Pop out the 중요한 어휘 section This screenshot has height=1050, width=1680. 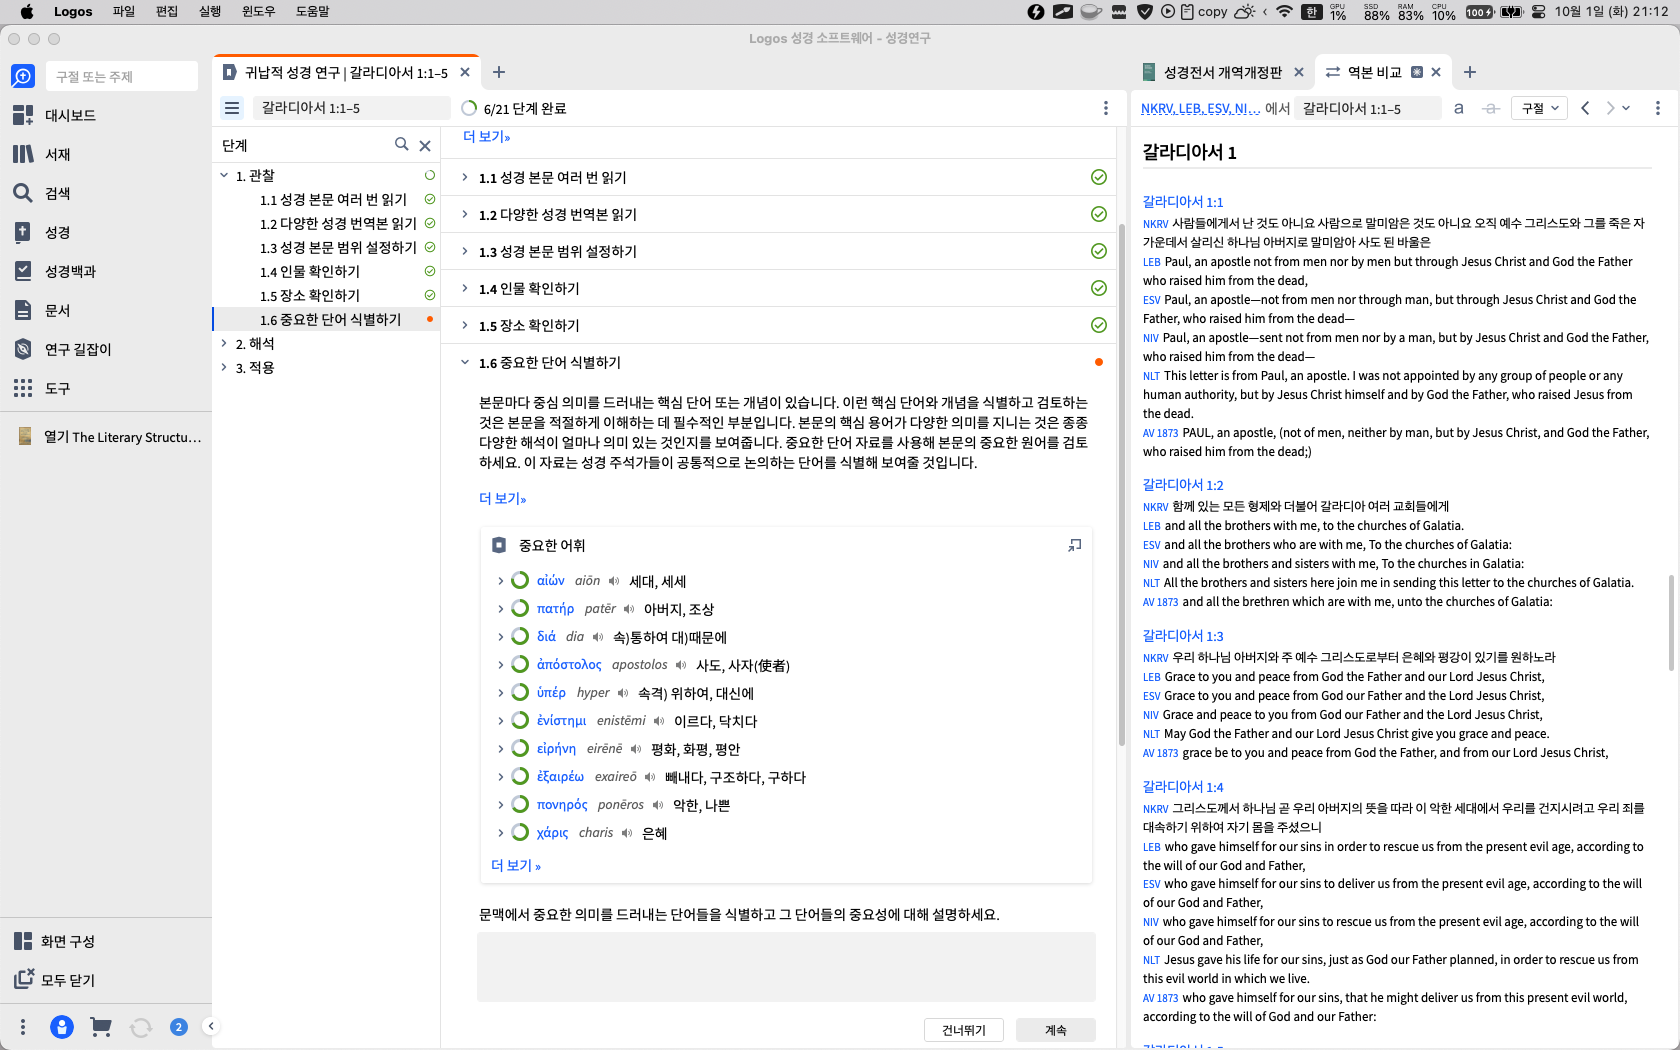1075,545
